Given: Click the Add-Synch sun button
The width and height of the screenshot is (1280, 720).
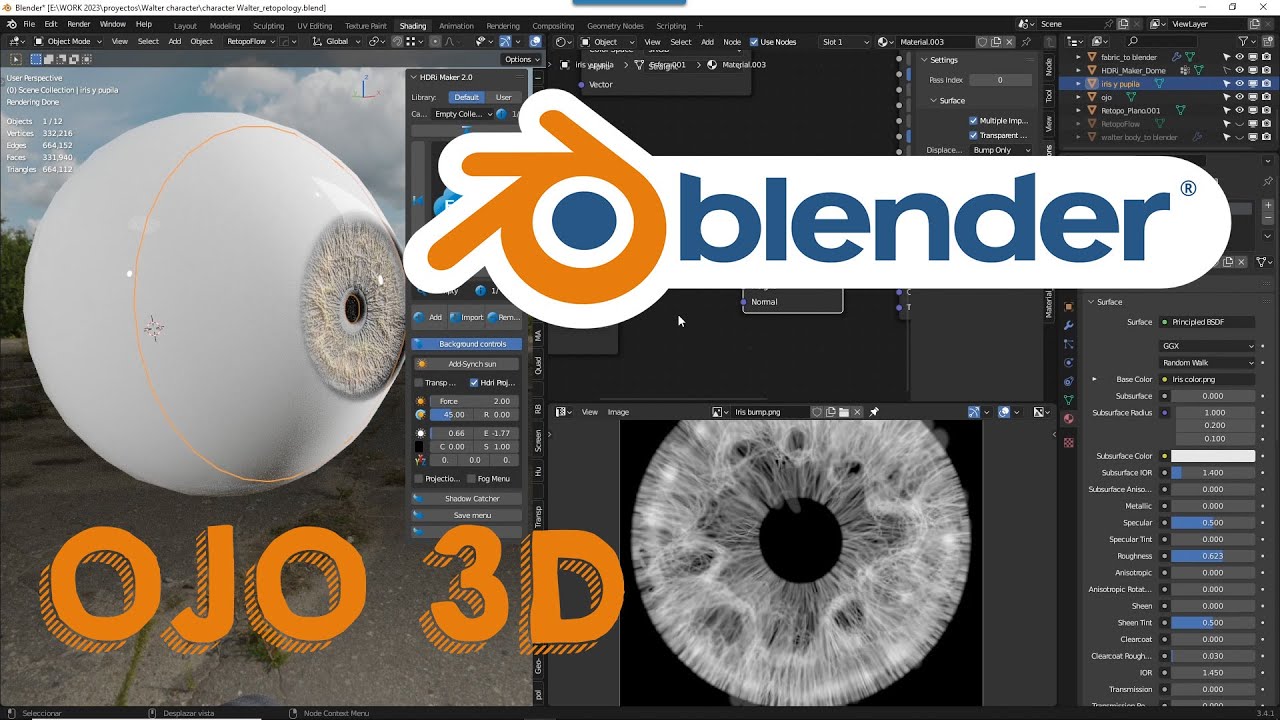Looking at the screenshot, I should [467, 364].
